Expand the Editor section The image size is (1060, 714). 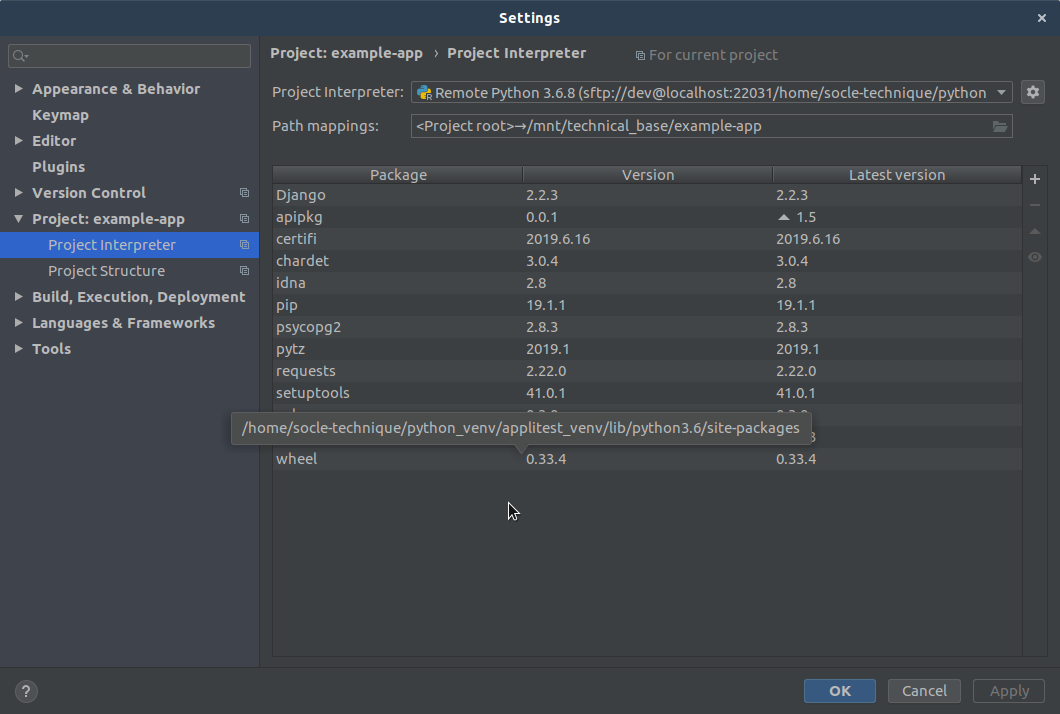click(19, 141)
